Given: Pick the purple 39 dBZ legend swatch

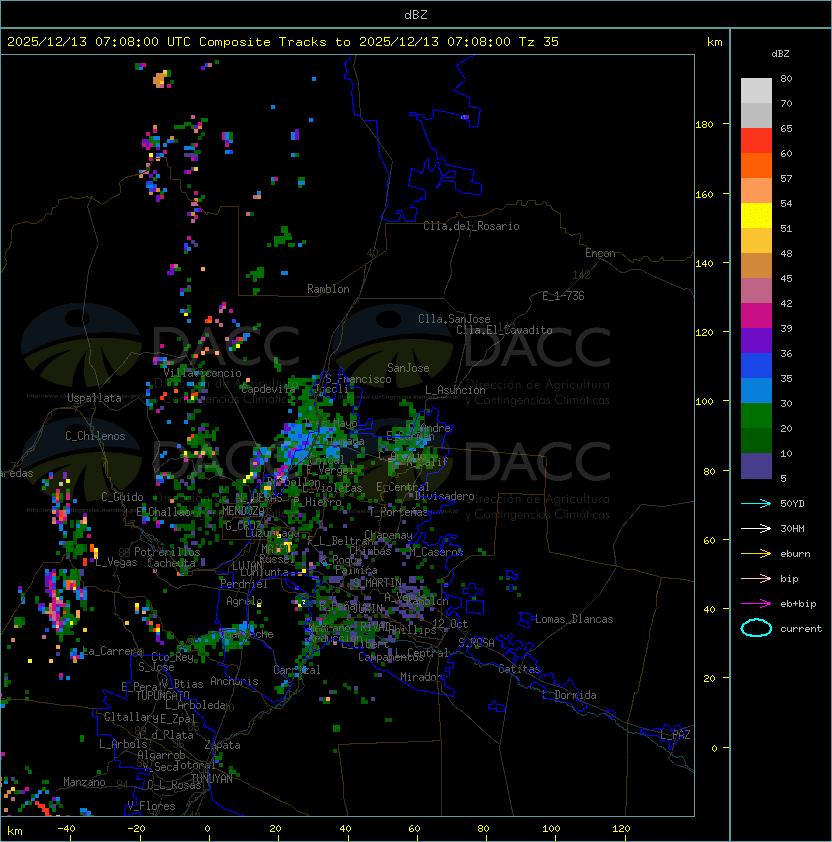Looking at the screenshot, I should 756,341.
